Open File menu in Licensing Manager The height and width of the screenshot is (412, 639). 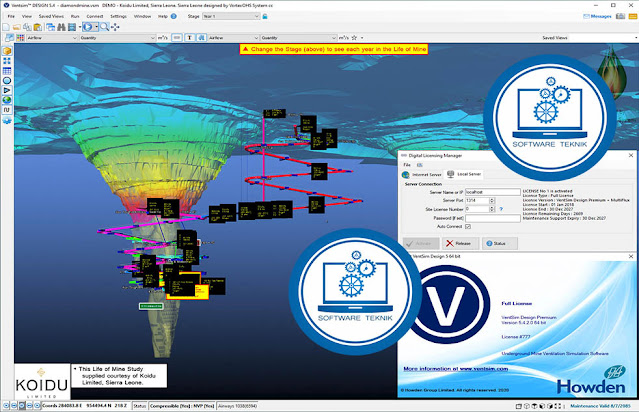tap(407, 165)
